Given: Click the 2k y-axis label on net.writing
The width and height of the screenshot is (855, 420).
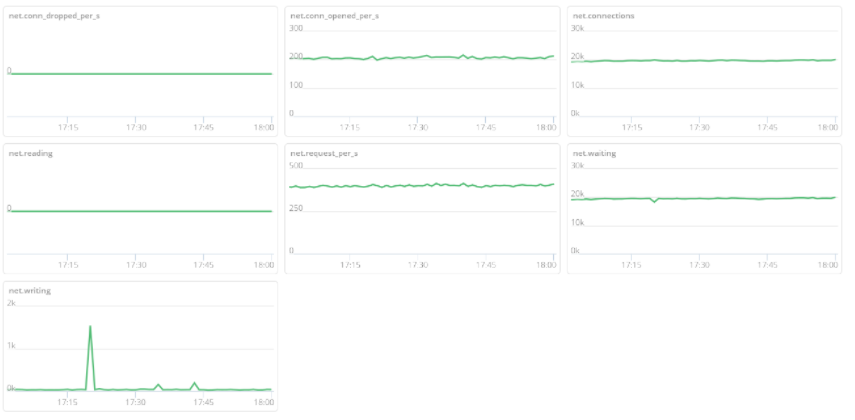Looking at the screenshot, I should click(12, 302).
